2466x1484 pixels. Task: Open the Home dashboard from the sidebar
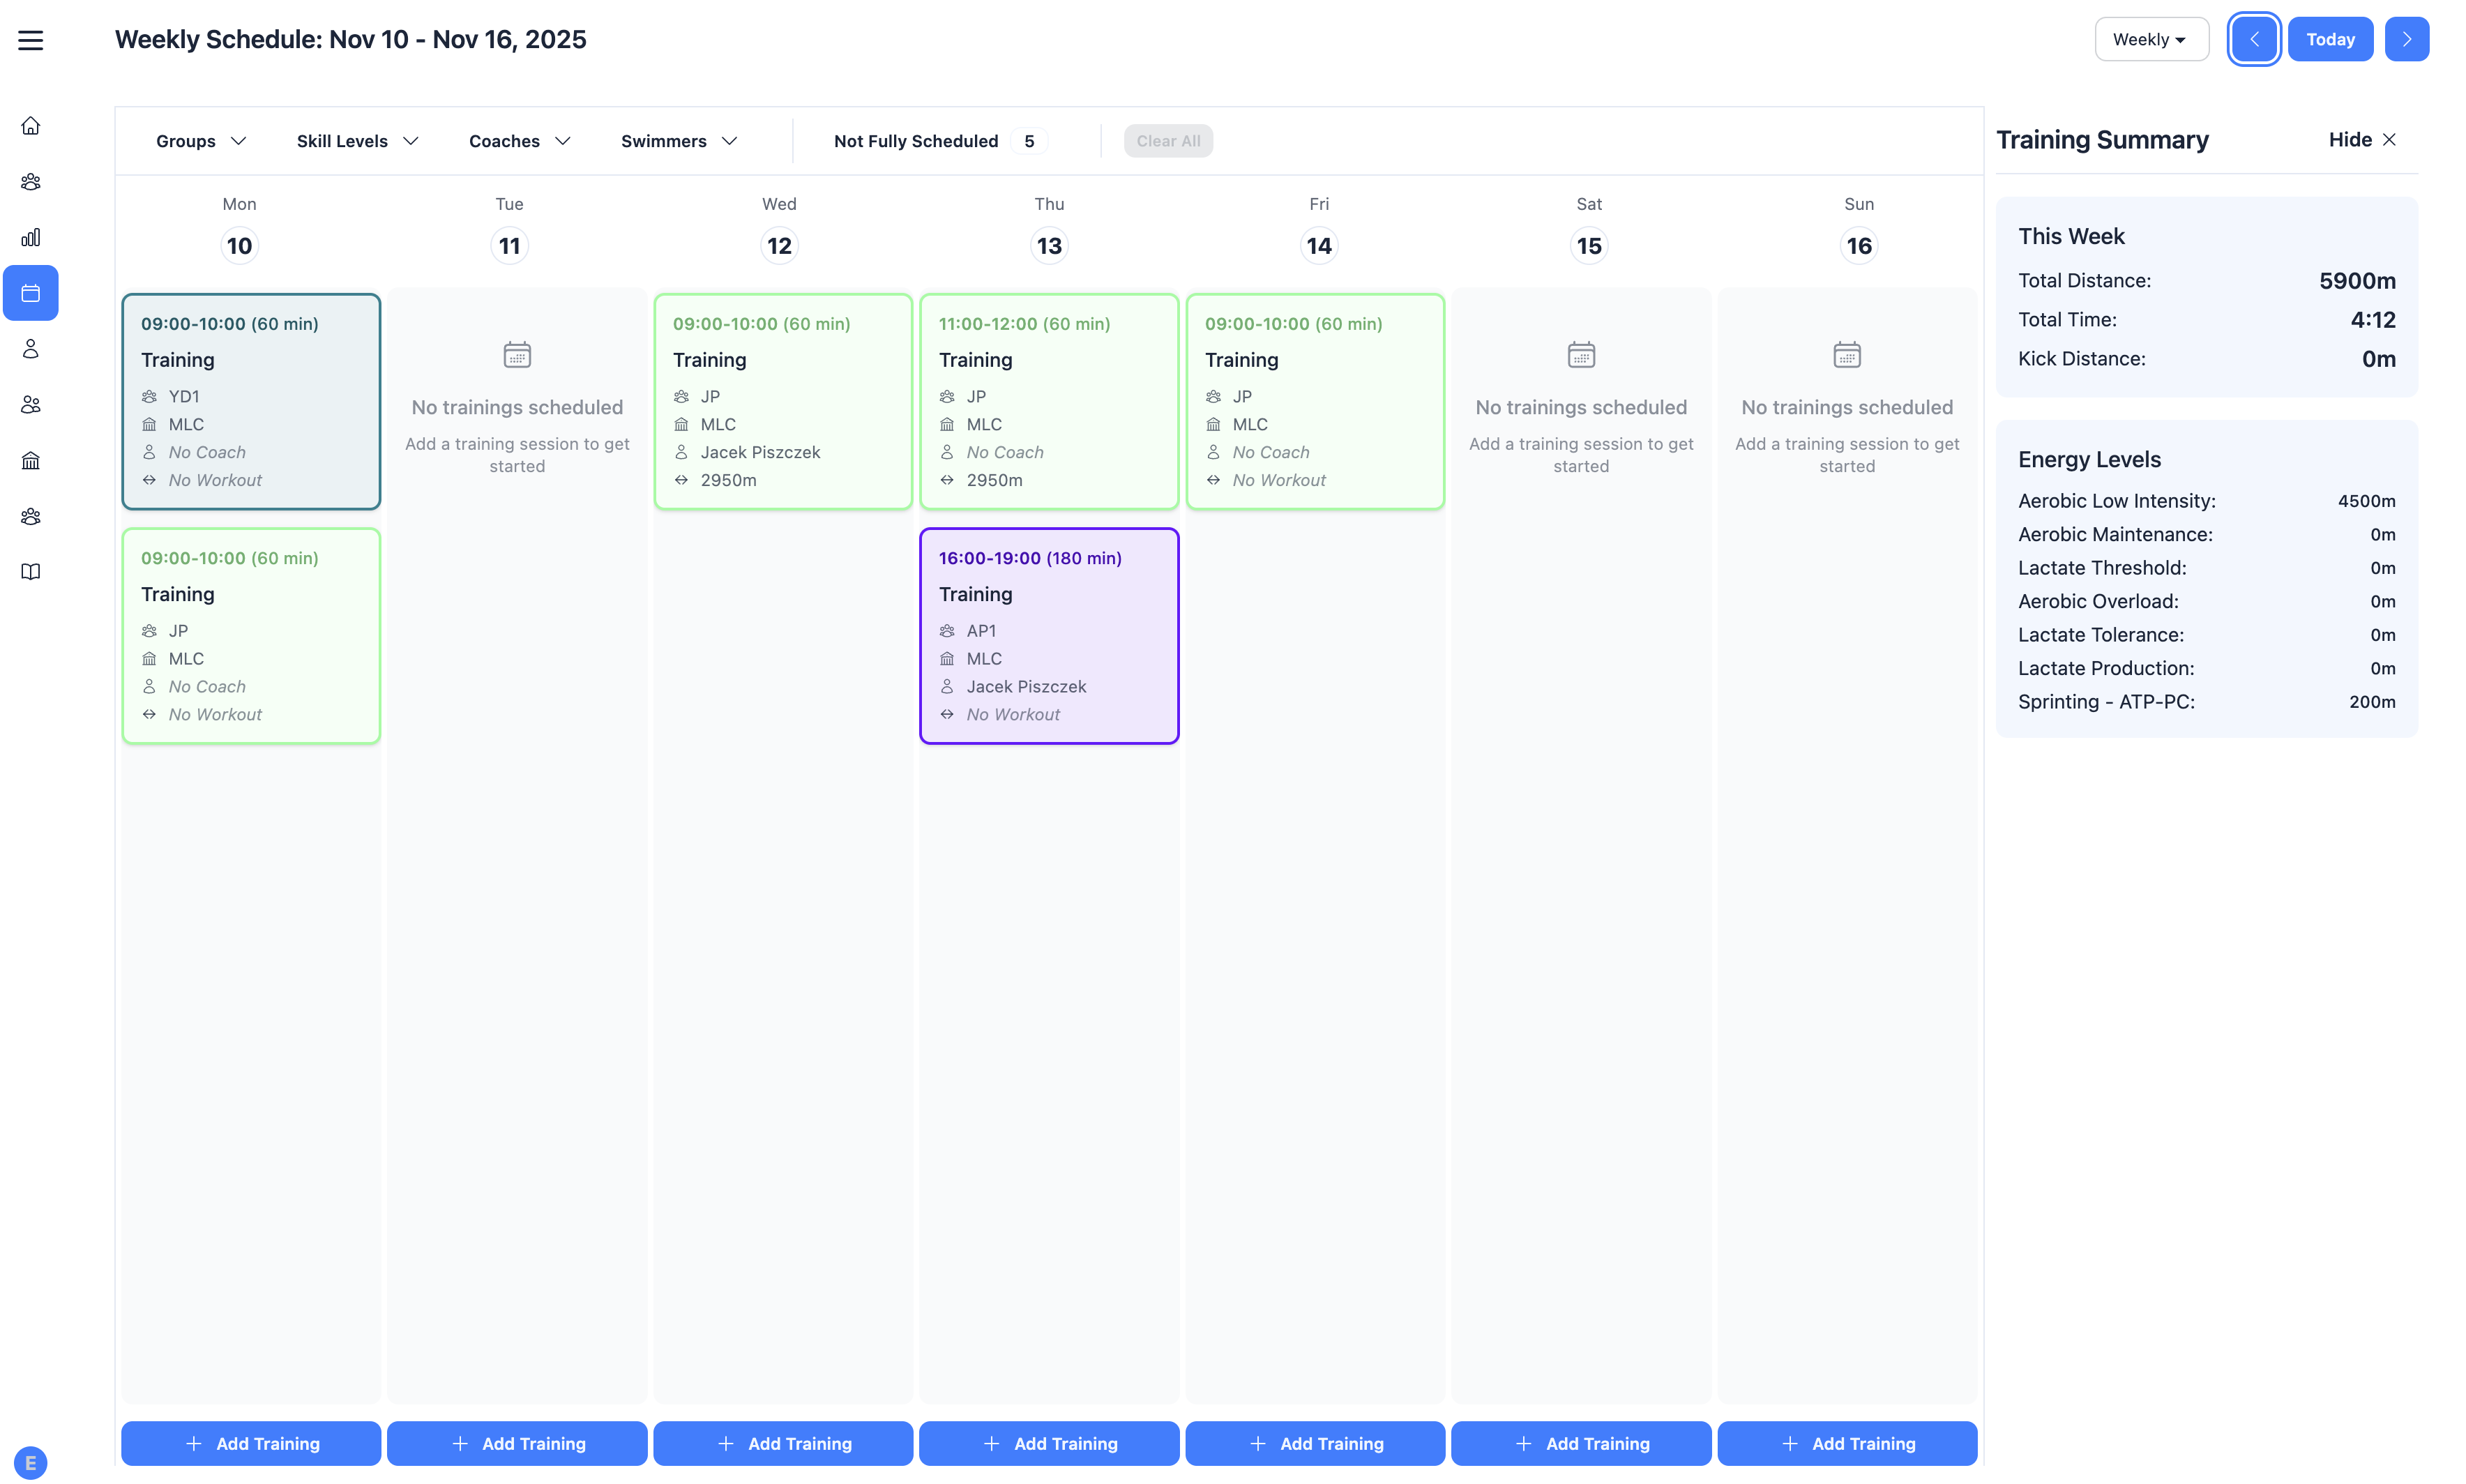tap(31, 125)
